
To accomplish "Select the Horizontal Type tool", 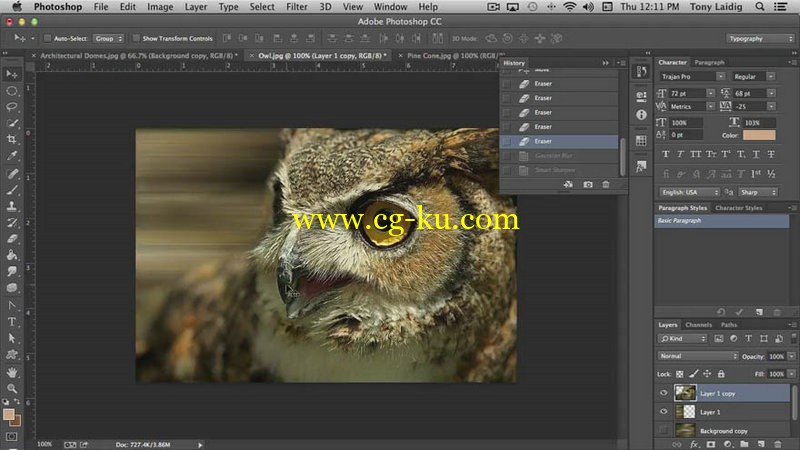I will (12, 321).
